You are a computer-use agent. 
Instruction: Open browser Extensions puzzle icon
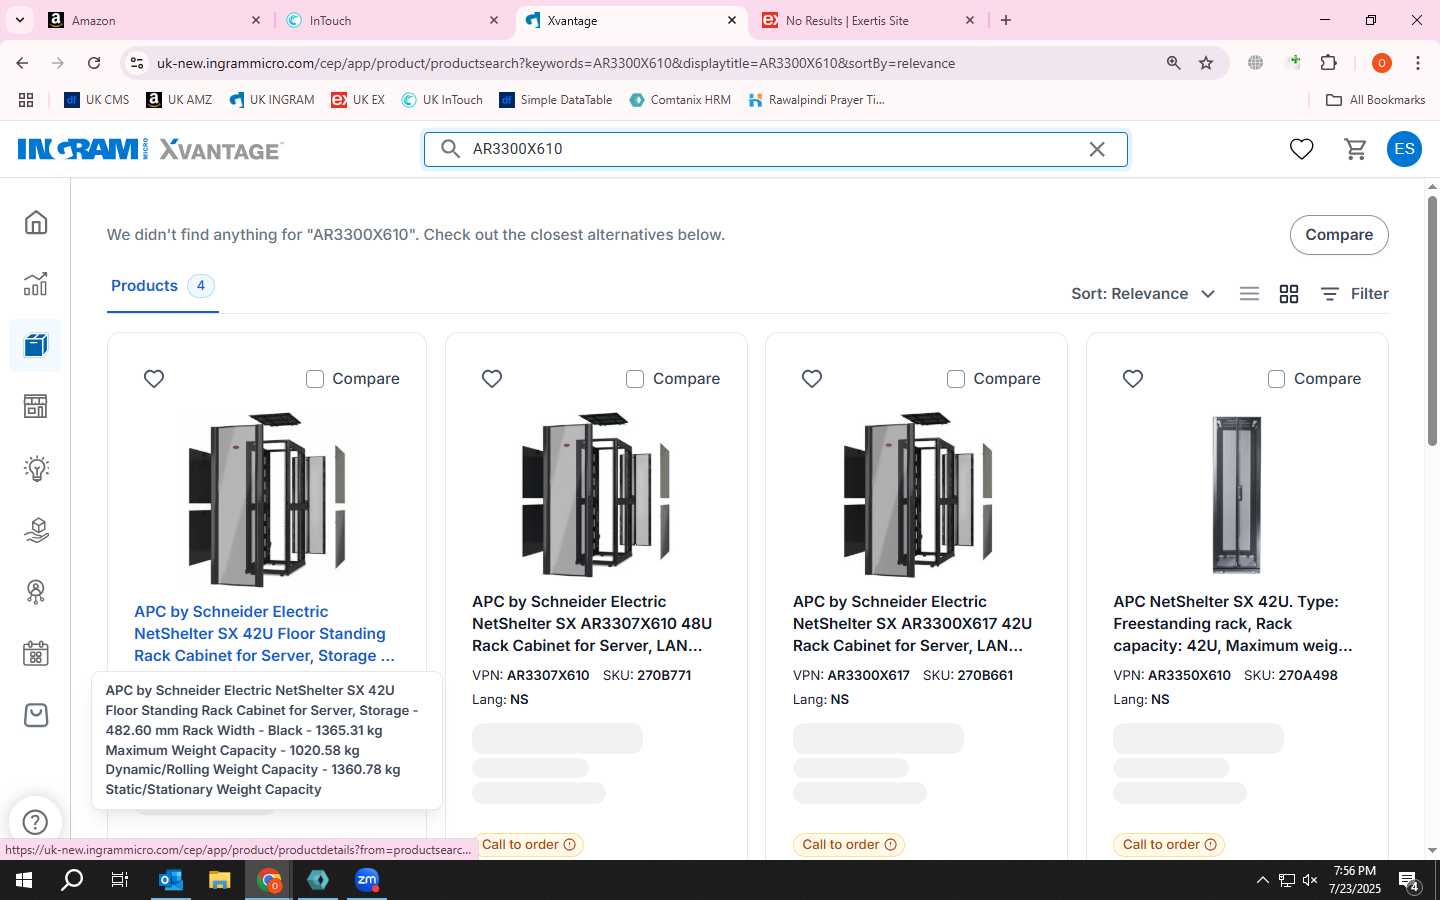(1328, 63)
